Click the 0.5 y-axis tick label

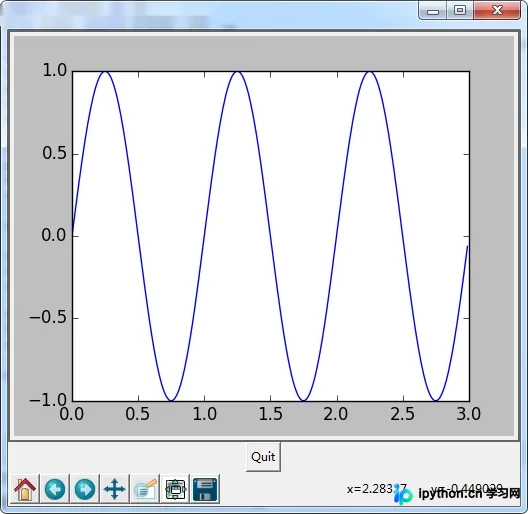(x=54, y=154)
